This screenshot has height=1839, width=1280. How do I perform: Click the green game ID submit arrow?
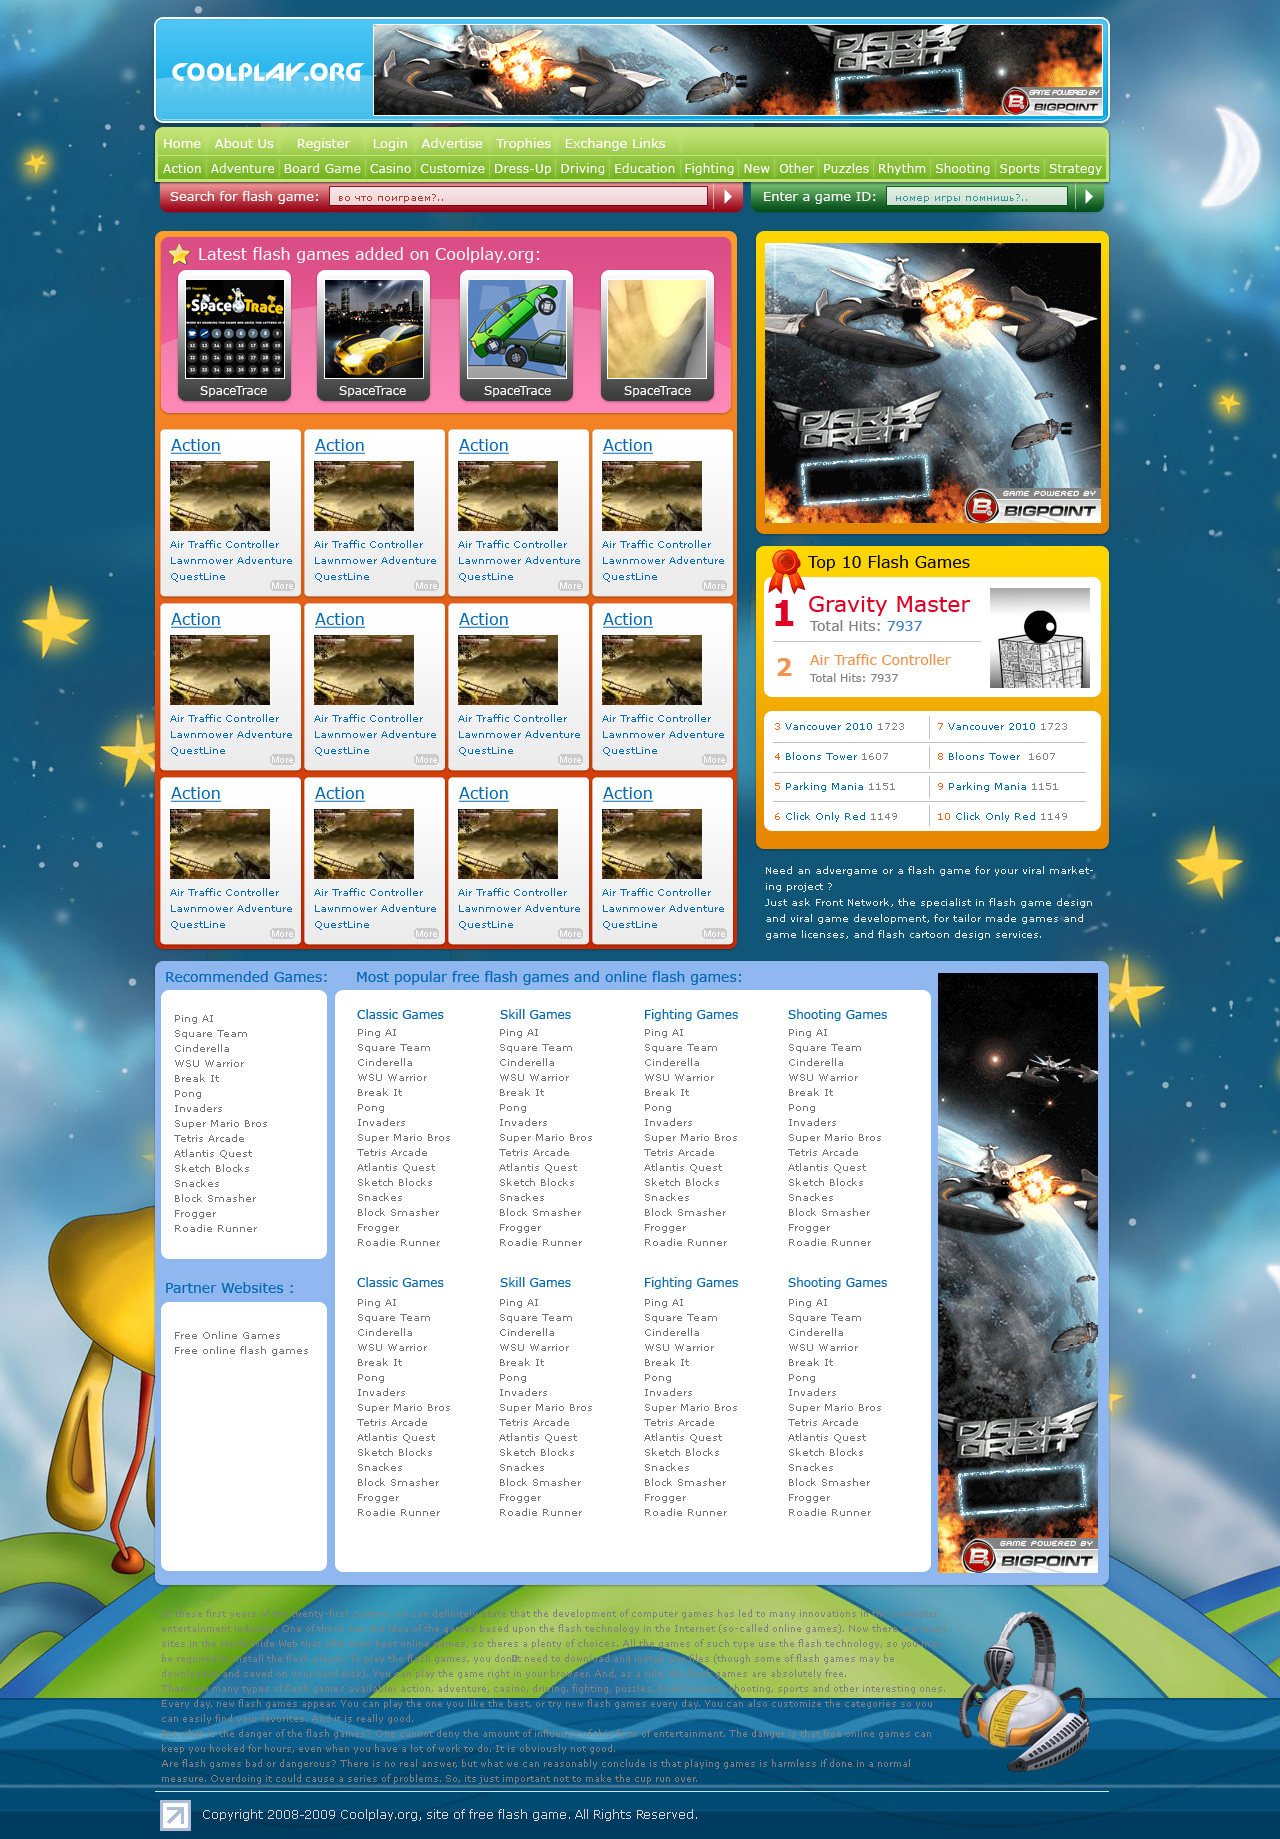click(x=1089, y=197)
